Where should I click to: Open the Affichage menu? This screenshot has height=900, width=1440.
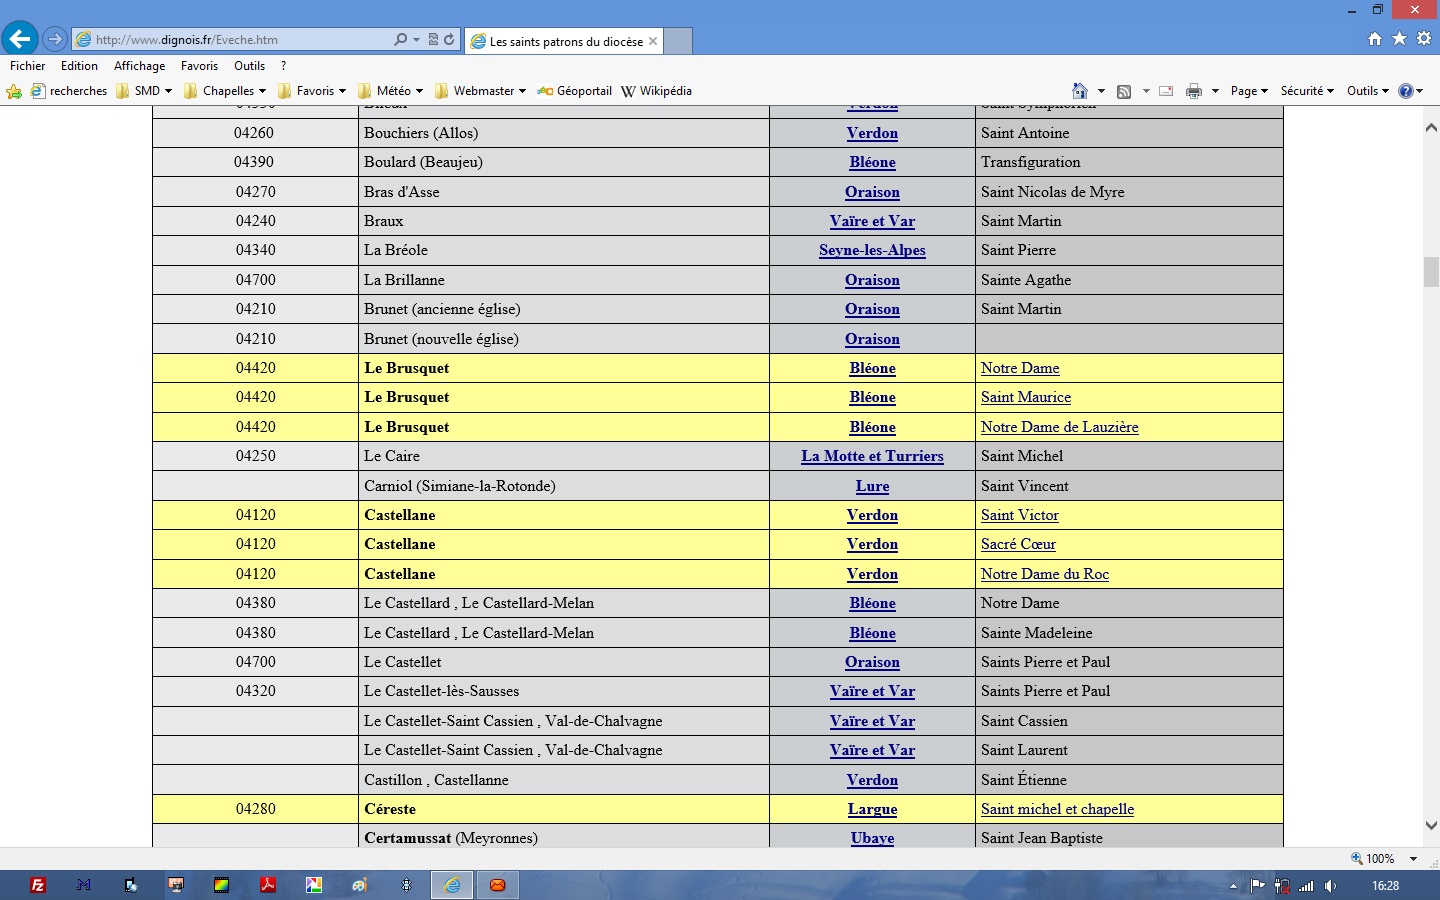(139, 66)
